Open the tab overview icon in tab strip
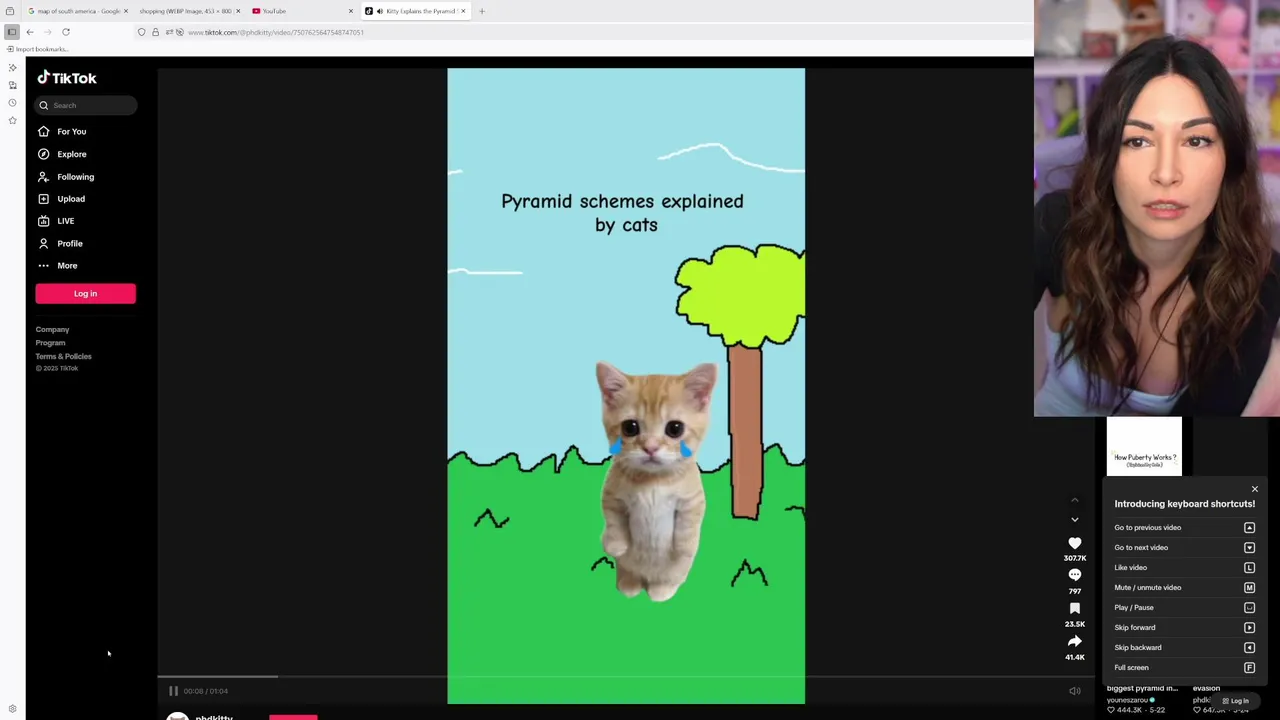Screen dimensions: 1280x720 [10, 11]
